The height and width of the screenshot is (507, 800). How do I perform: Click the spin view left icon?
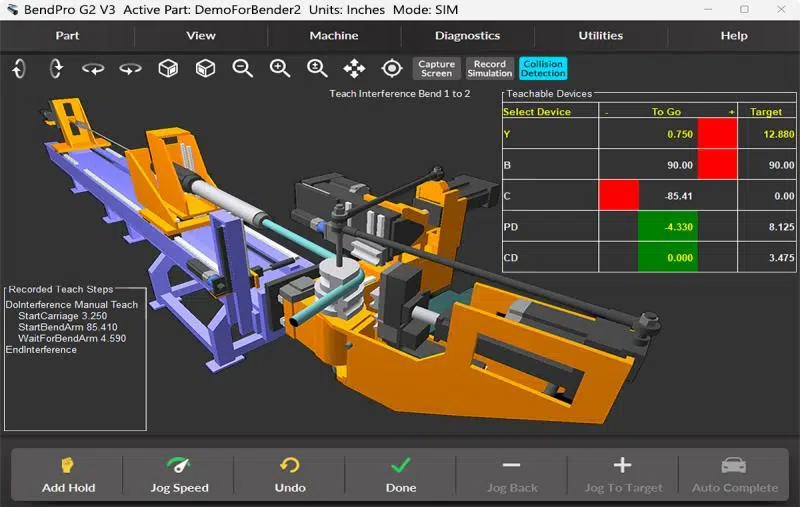coord(93,68)
